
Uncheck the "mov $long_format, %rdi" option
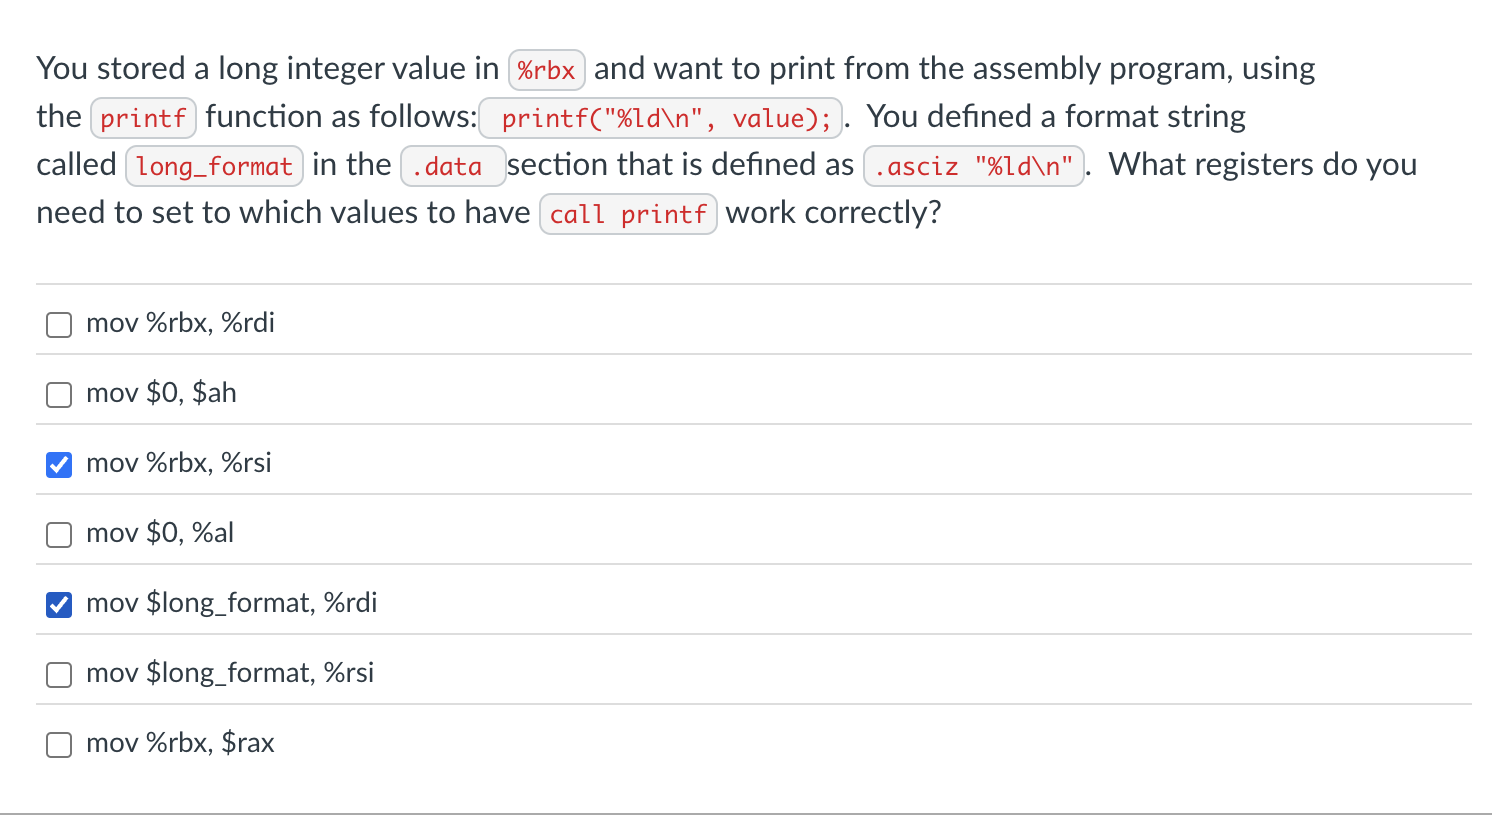pos(58,604)
